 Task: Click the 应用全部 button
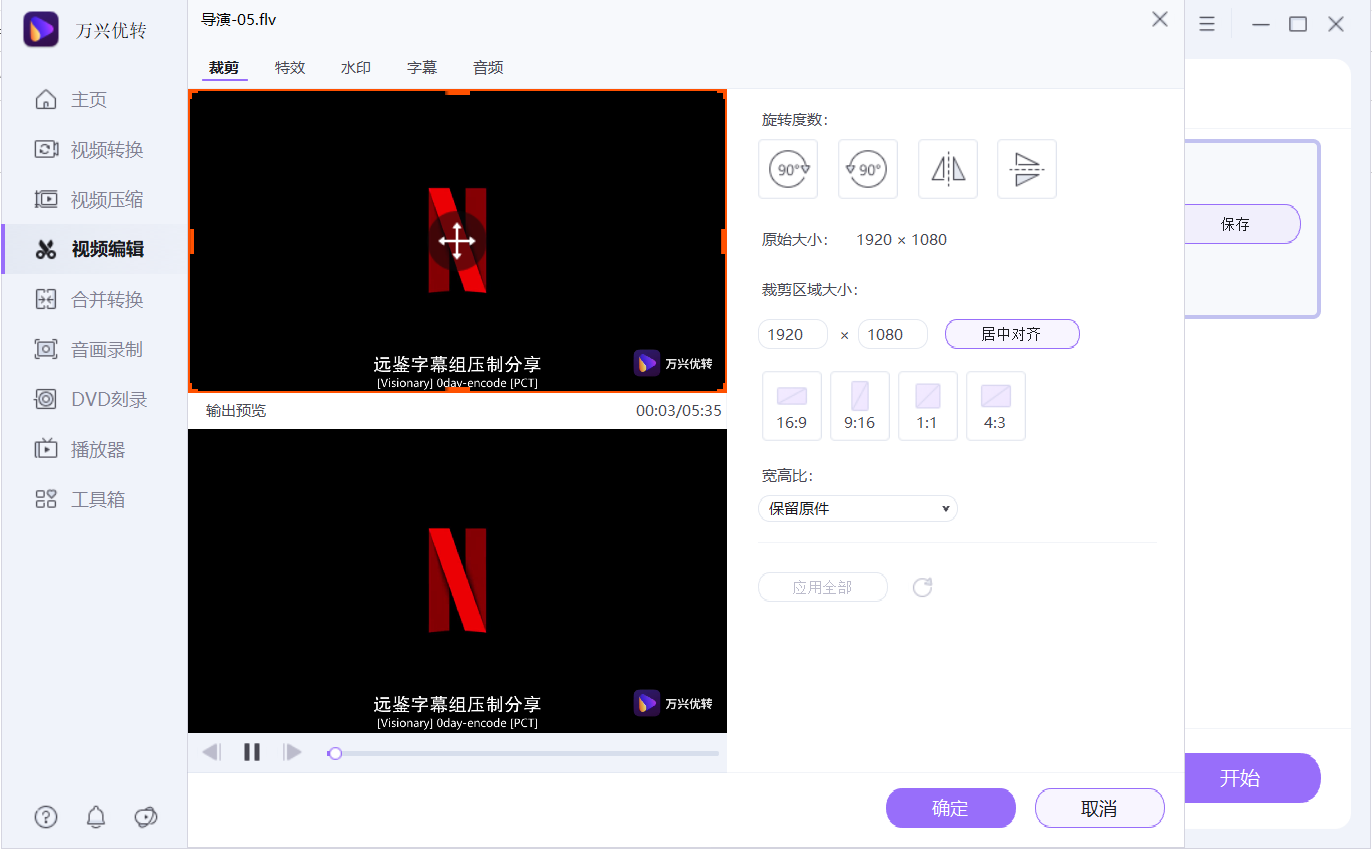[823, 587]
